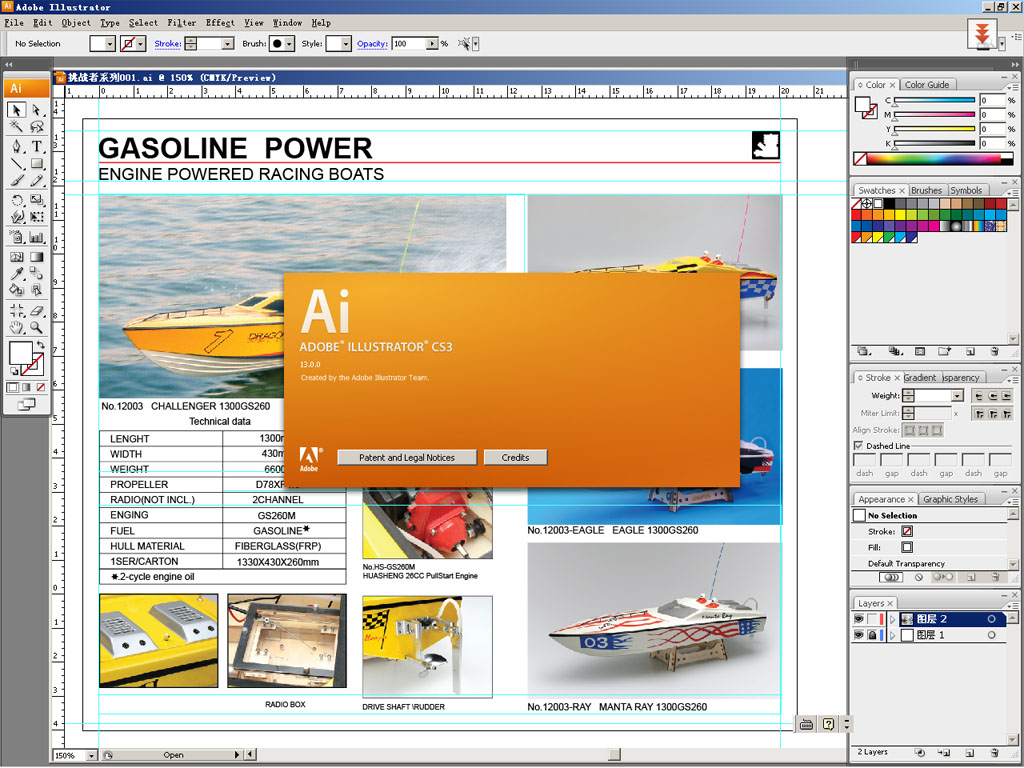Select the Free Transform tool
The width and height of the screenshot is (1024, 768).
(x=37, y=216)
